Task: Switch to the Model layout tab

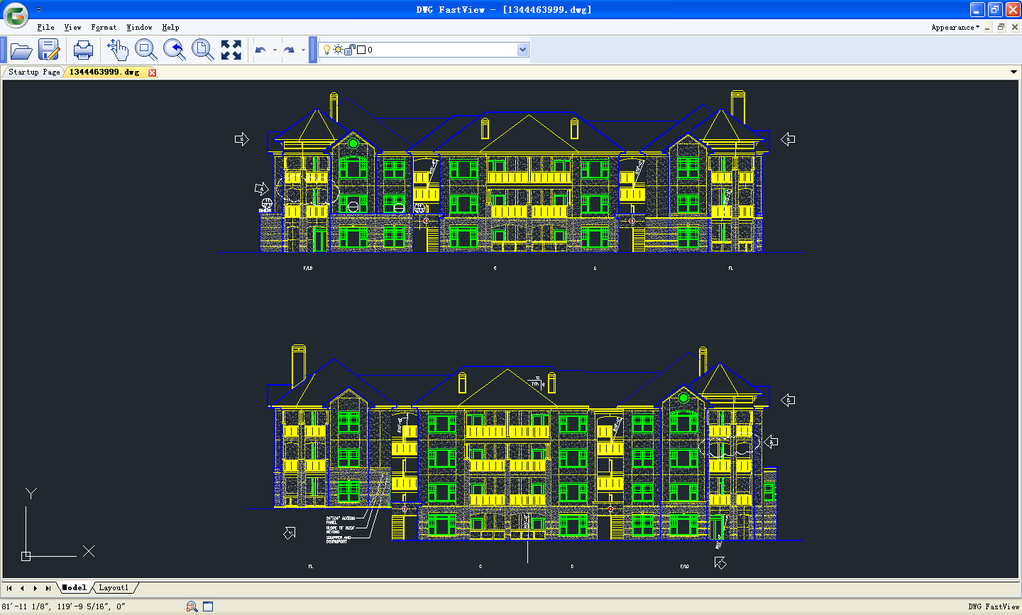Action: pyautogui.click(x=74, y=588)
